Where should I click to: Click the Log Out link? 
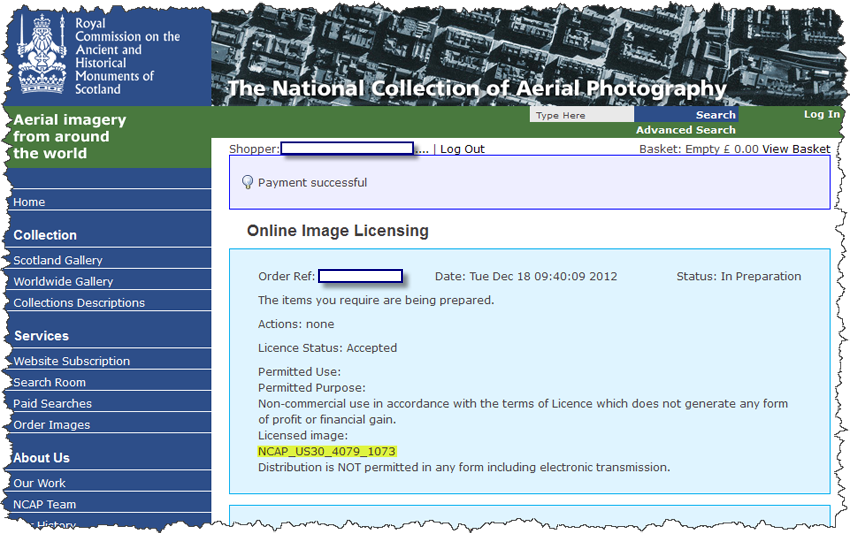click(462, 149)
